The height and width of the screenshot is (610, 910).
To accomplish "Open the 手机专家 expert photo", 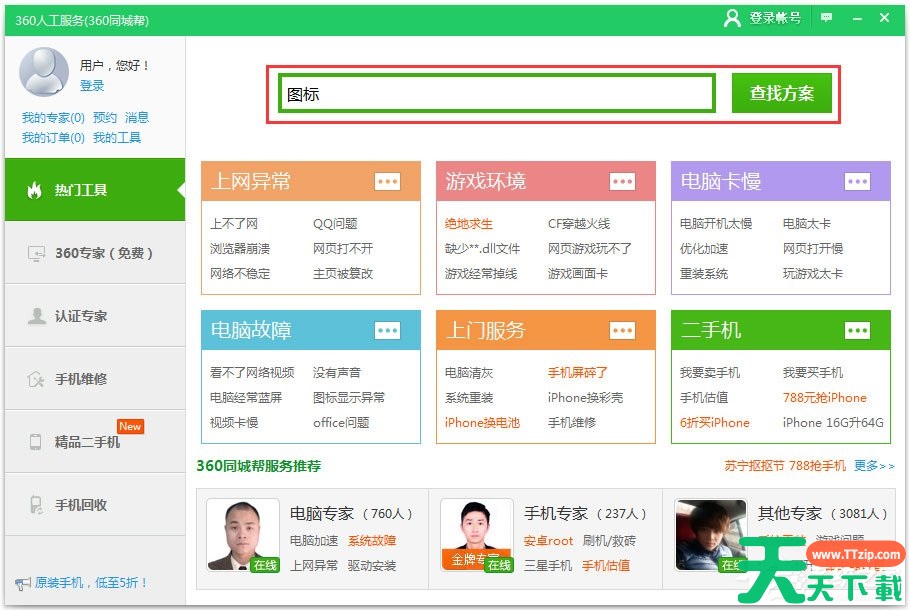I will (x=476, y=535).
